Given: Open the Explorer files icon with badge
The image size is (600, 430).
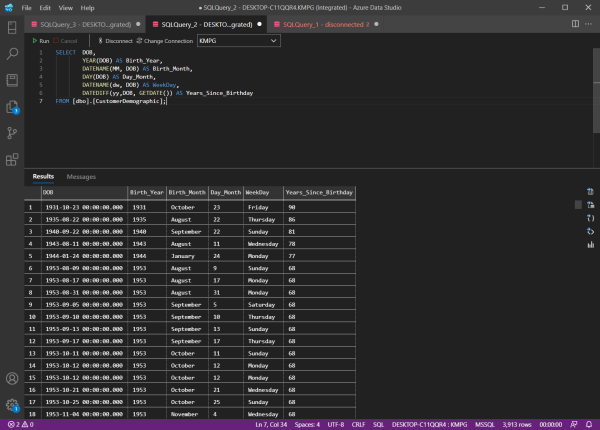Looking at the screenshot, I should pyautogui.click(x=13, y=107).
